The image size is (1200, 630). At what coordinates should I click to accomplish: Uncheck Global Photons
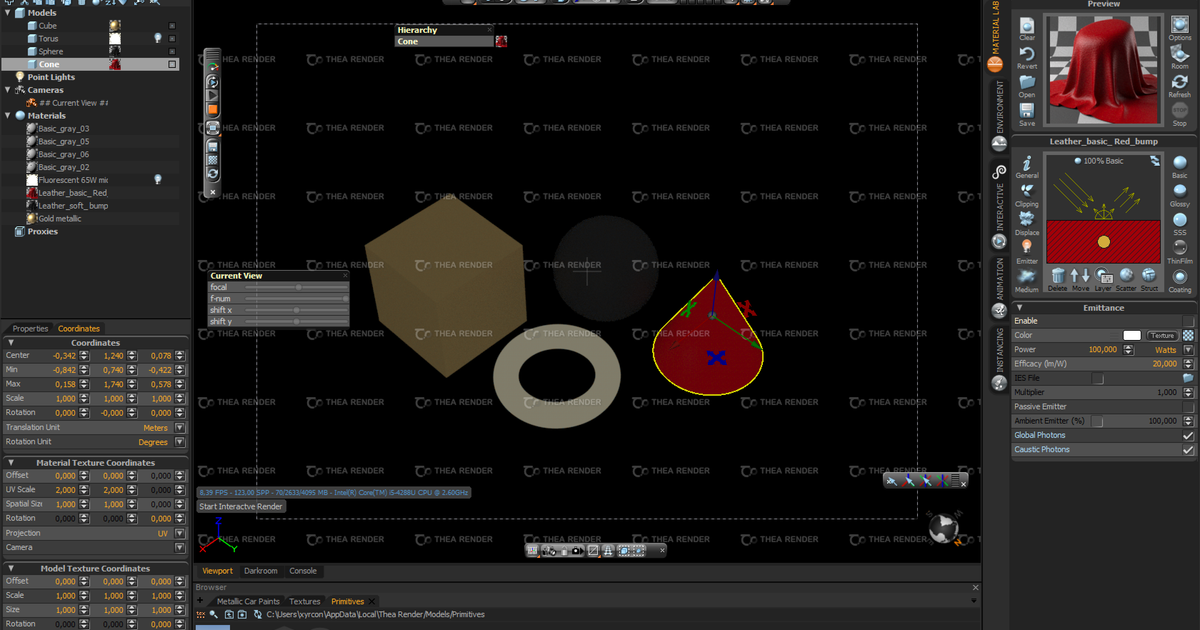[1188, 436]
